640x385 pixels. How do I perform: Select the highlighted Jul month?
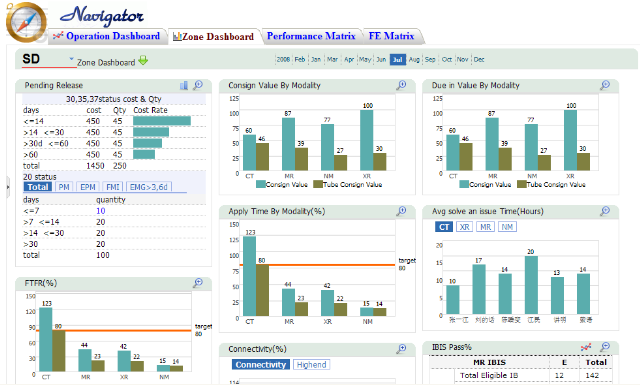[x=398, y=60]
